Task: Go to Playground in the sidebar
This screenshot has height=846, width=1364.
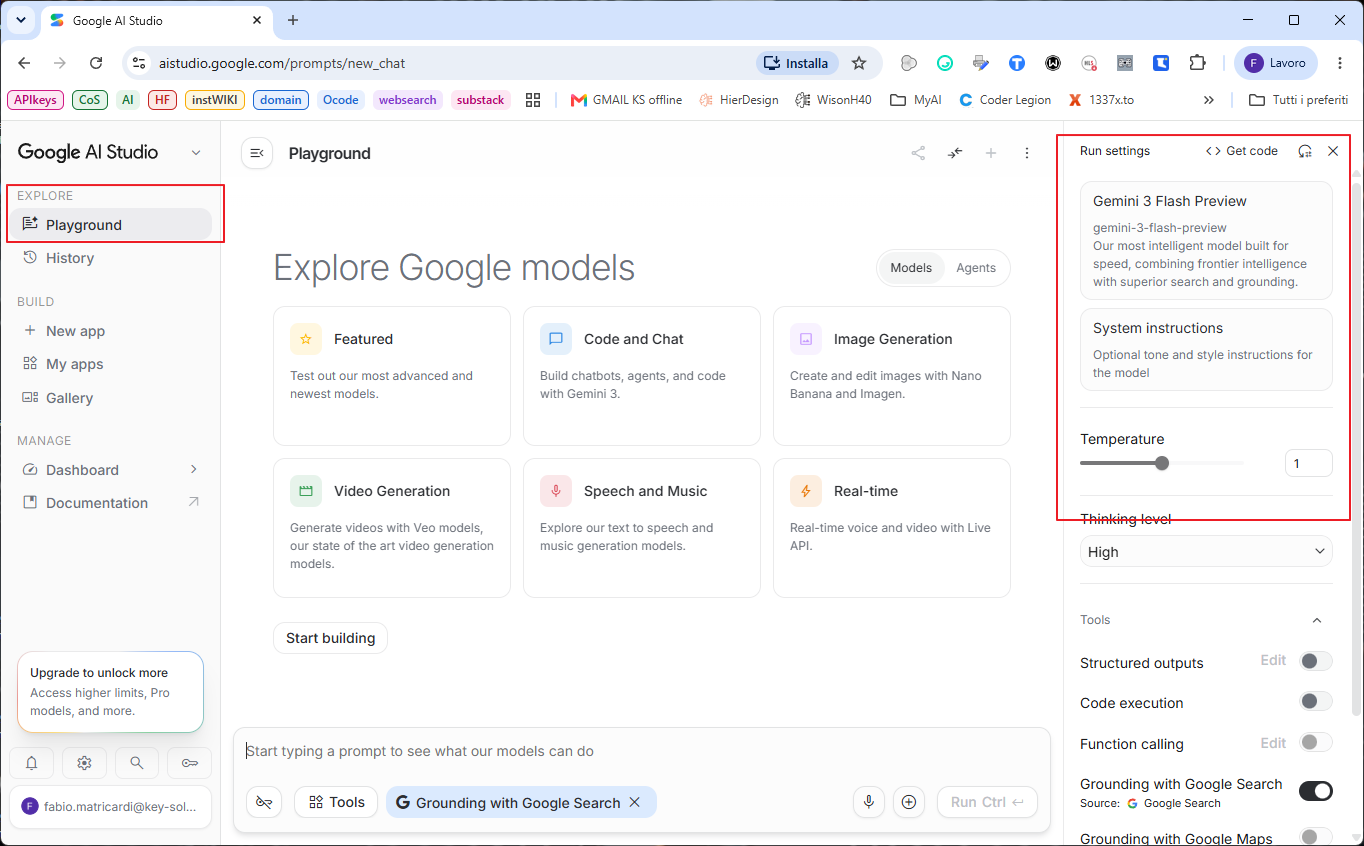Action: click(x=110, y=225)
